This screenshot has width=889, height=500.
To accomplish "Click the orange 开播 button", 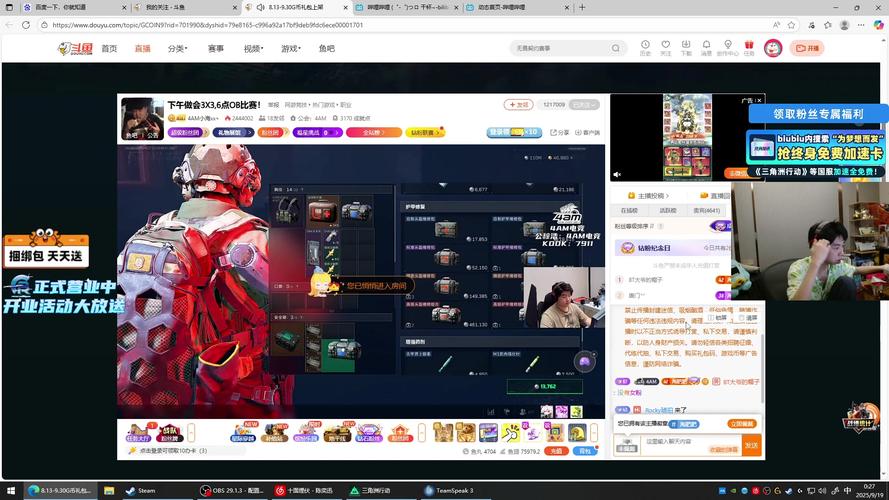I will click(807, 48).
